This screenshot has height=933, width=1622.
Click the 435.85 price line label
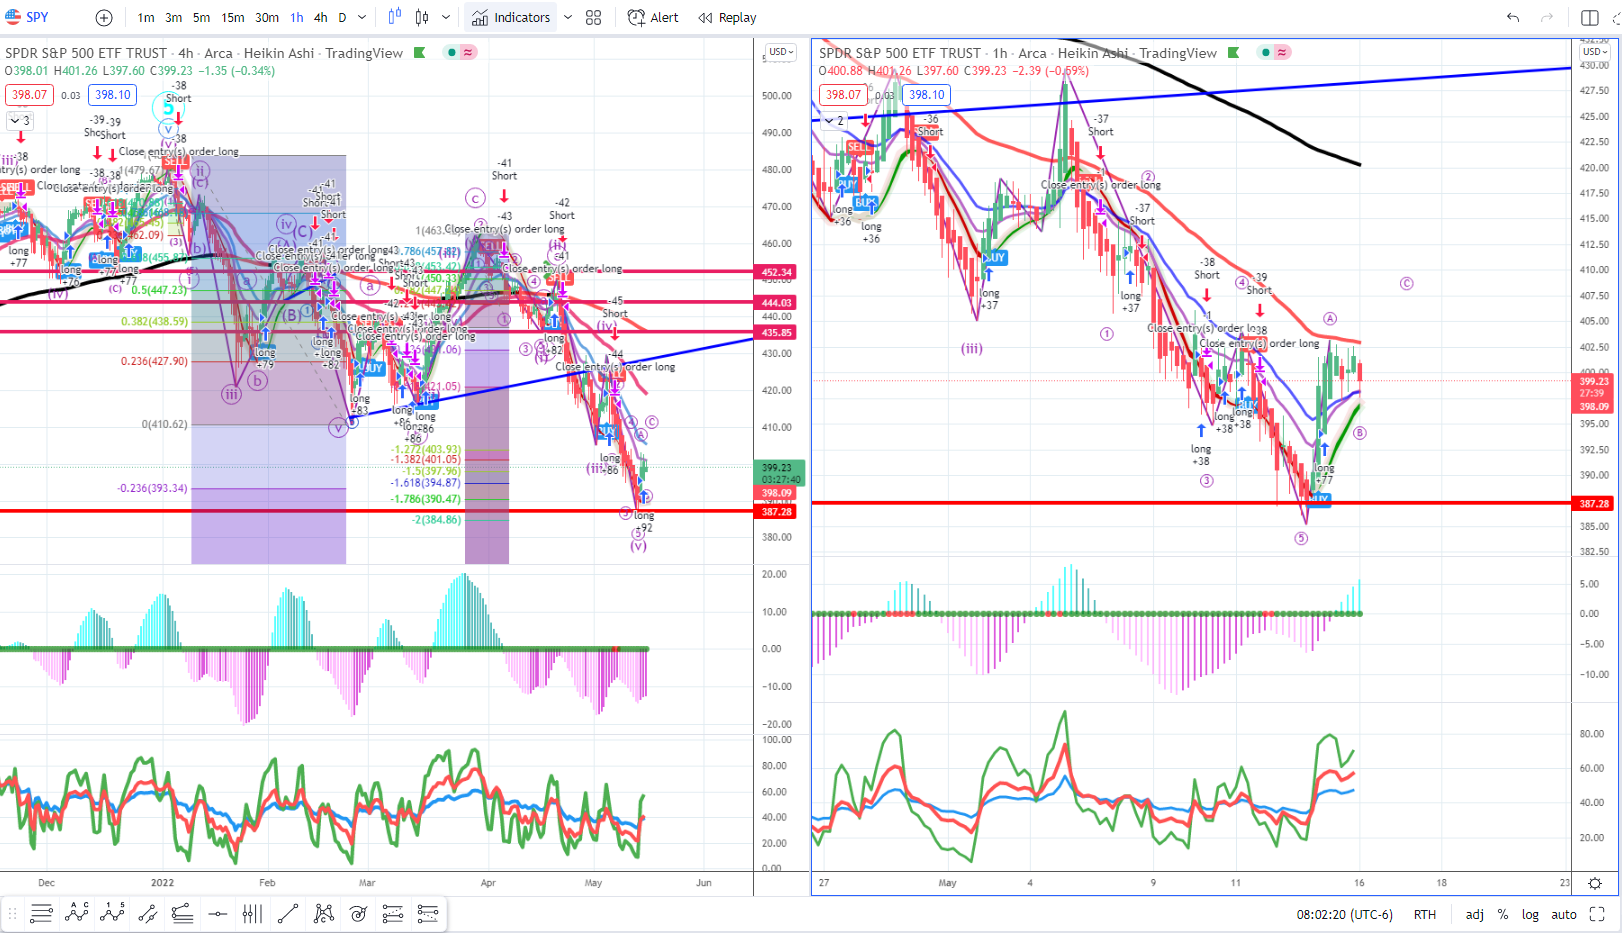[x=777, y=333]
